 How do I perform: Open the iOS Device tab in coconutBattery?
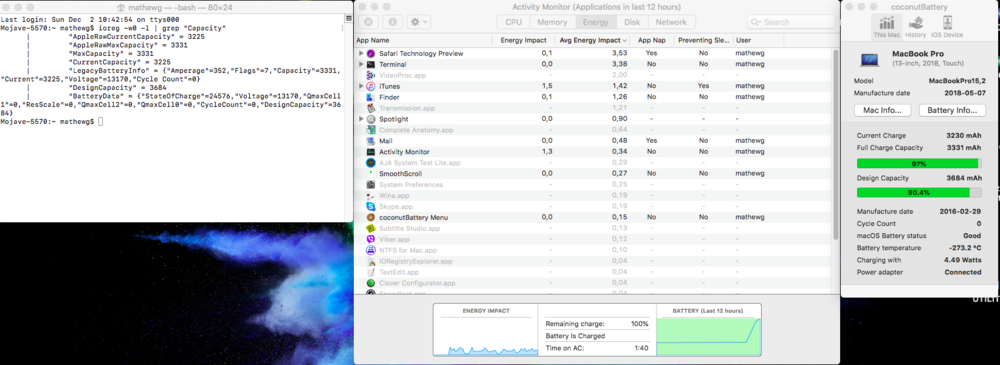[x=947, y=27]
